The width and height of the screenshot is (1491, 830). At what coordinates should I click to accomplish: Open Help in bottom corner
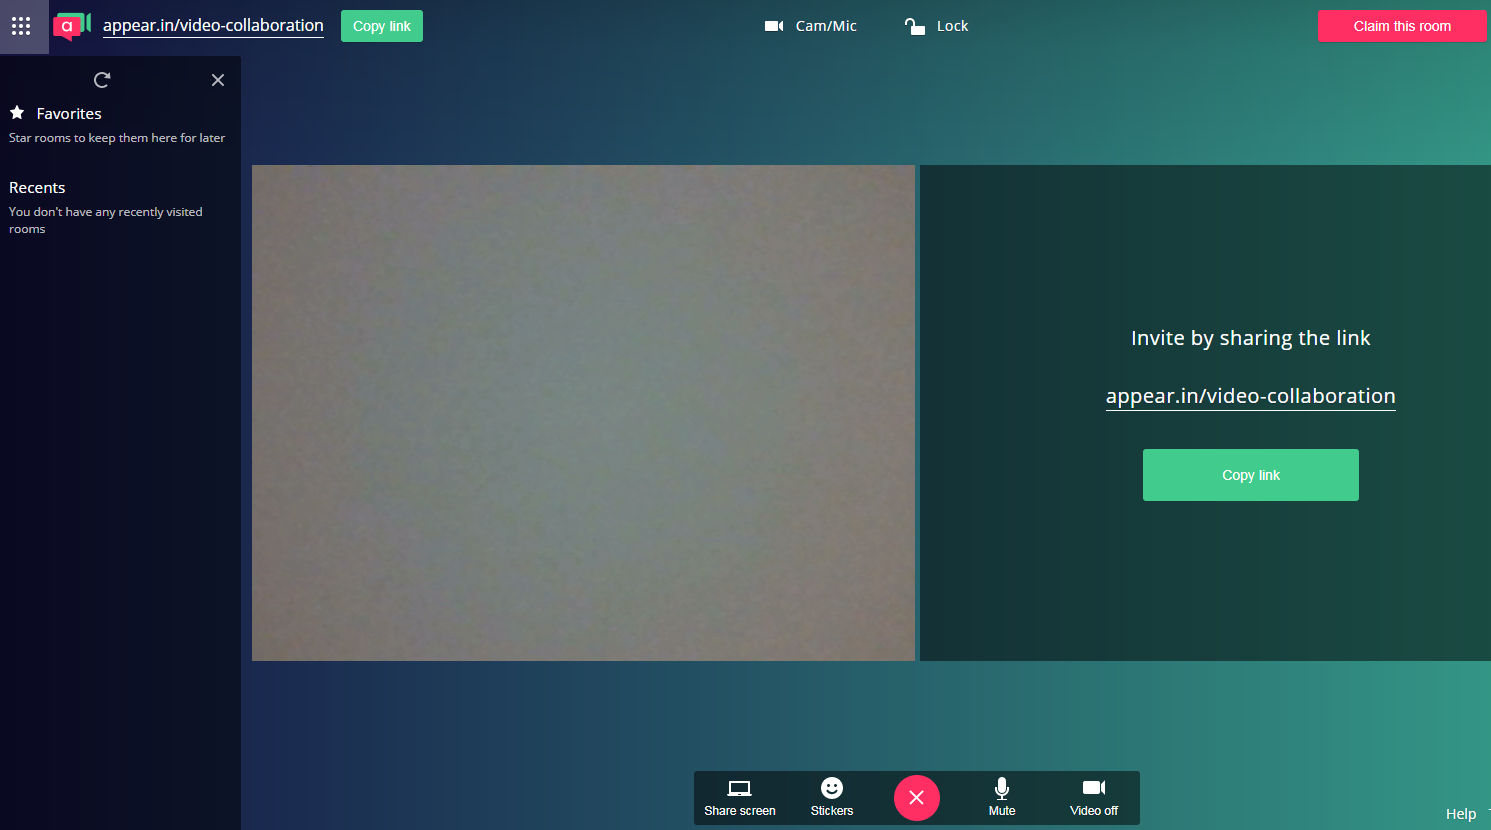[x=1461, y=814]
